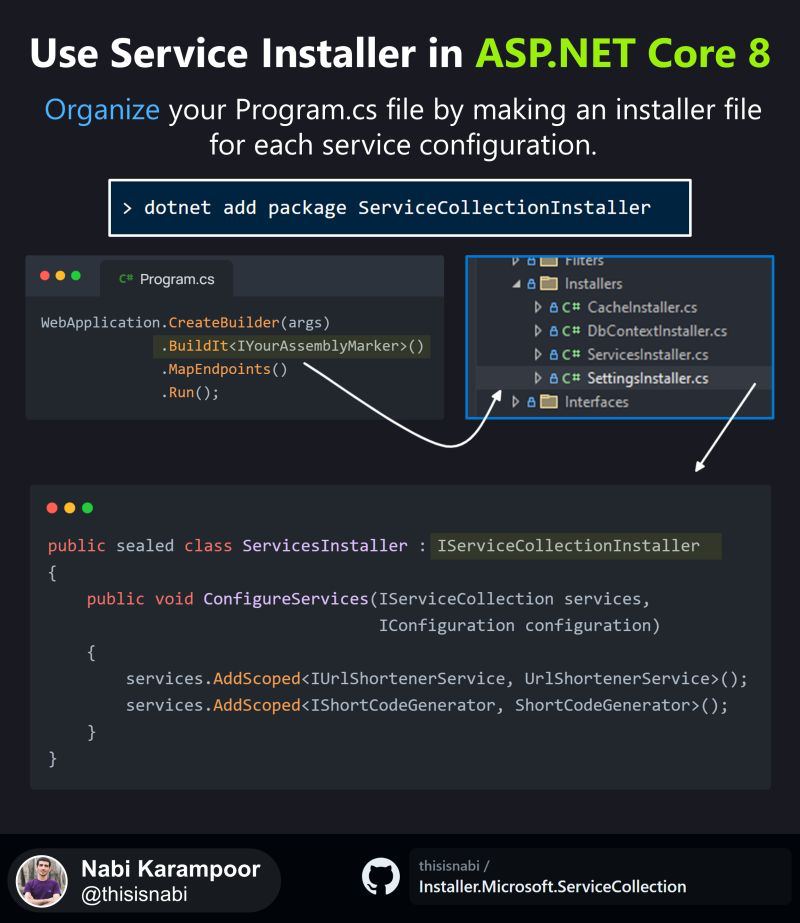
Task: Click lock icon beside DbContextInstaller.cs
Action: click(x=553, y=331)
